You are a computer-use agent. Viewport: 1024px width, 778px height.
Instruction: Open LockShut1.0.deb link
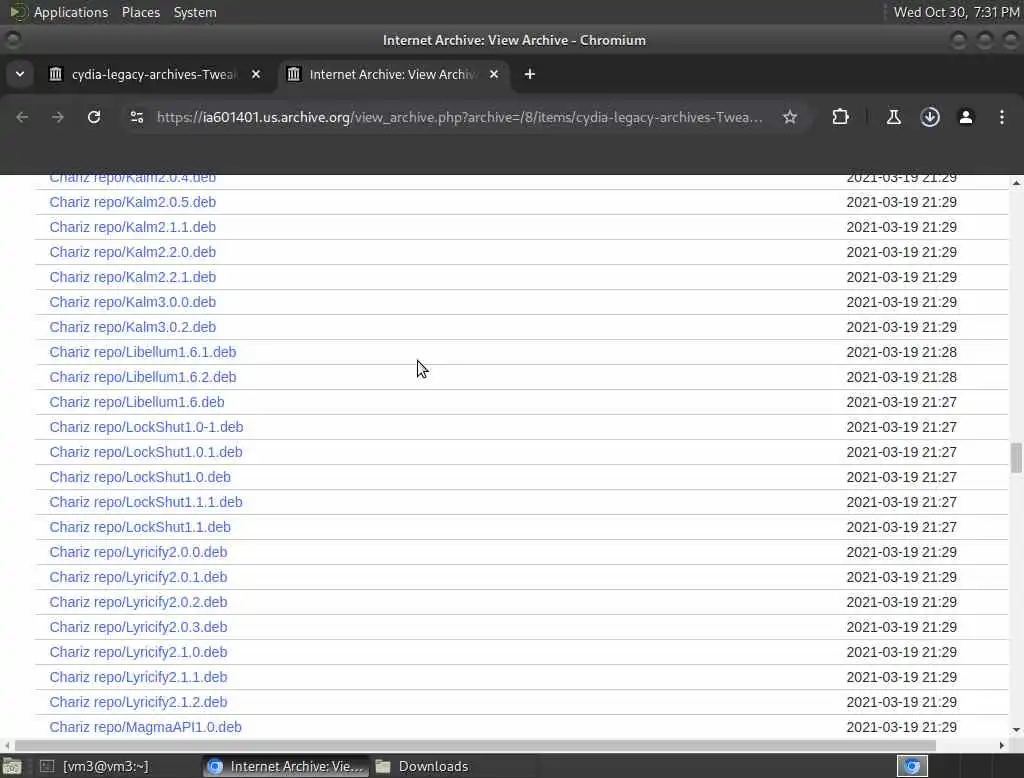click(140, 477)
